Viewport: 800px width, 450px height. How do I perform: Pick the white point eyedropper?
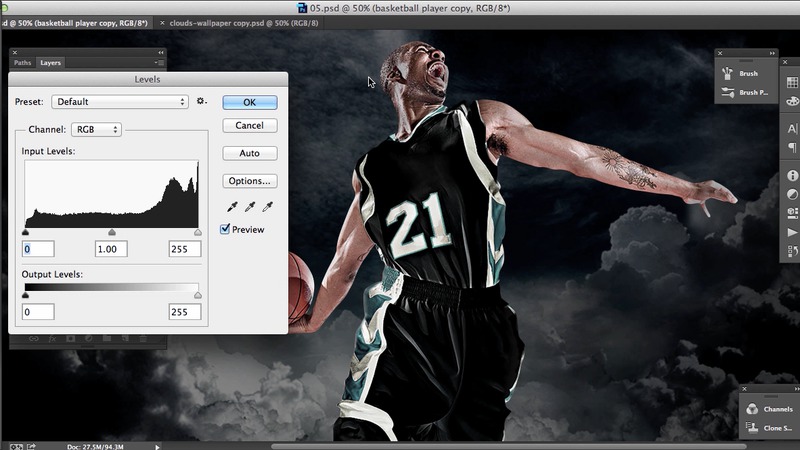click(x=268, y=207)
